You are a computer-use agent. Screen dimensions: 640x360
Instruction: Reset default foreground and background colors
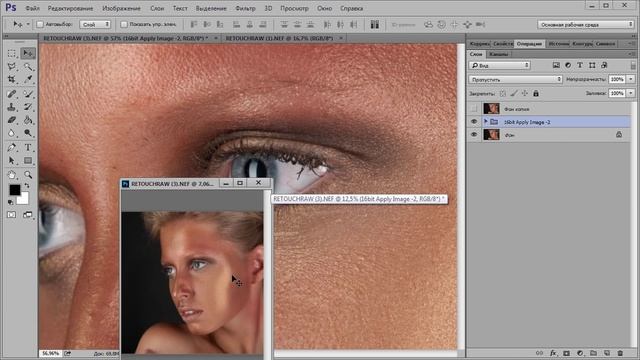tap(10, 202)
